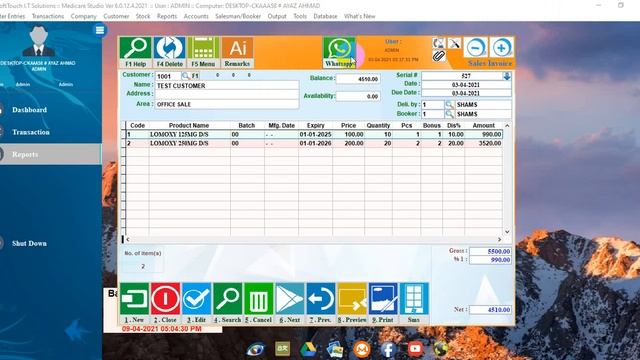
Task: Open the Database menu
Action: point(325,16)
